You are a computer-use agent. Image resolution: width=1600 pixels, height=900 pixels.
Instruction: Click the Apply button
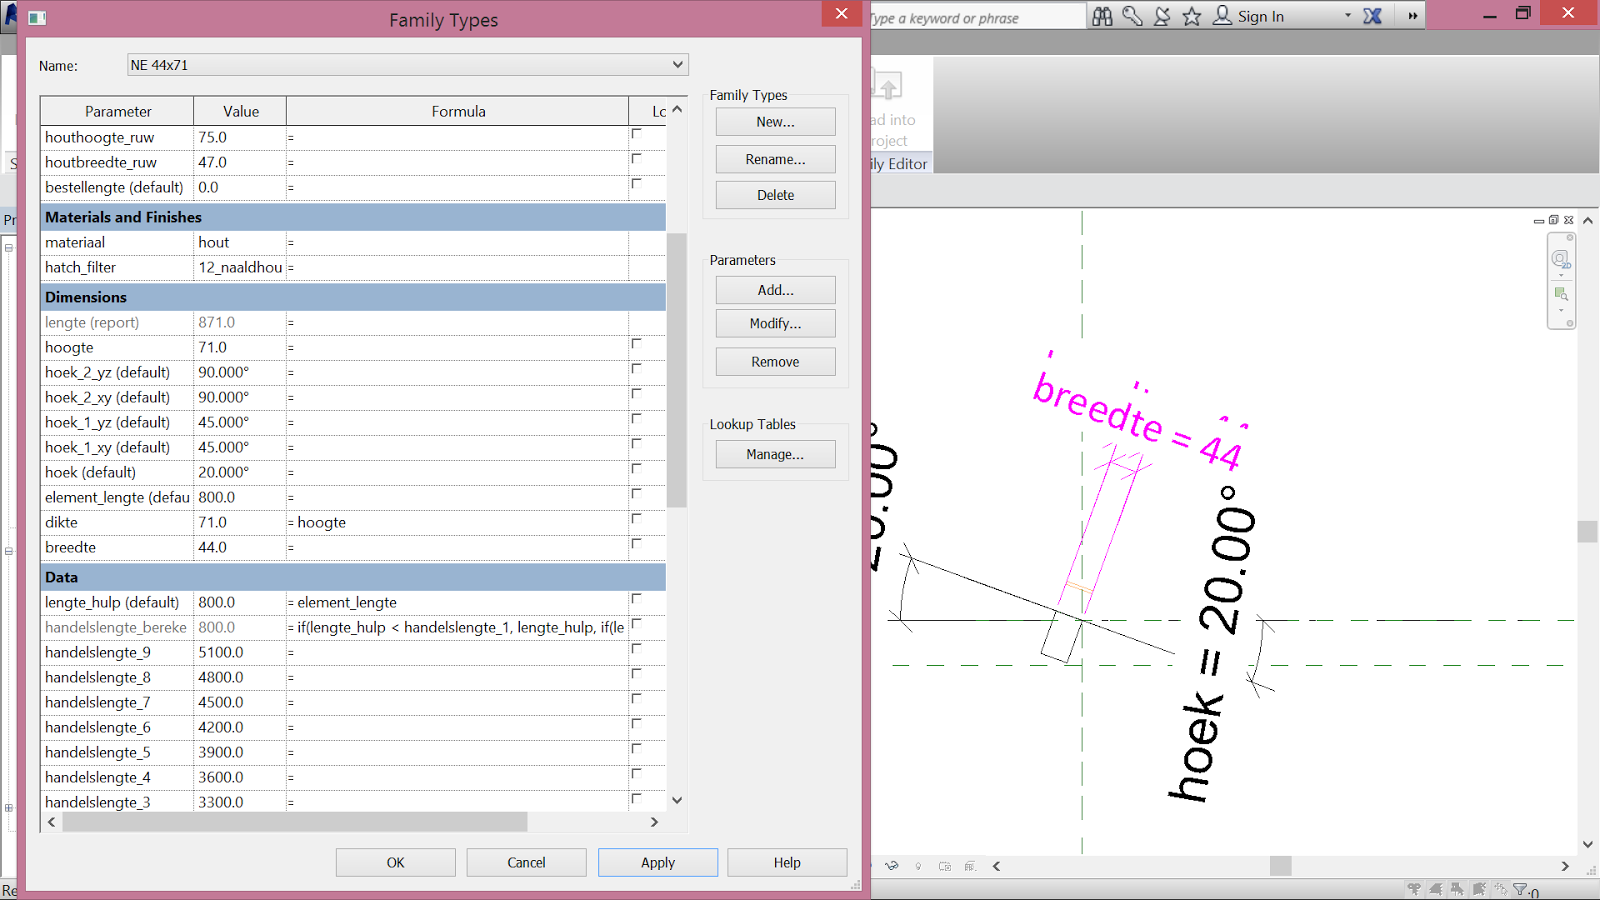[658, 863]
